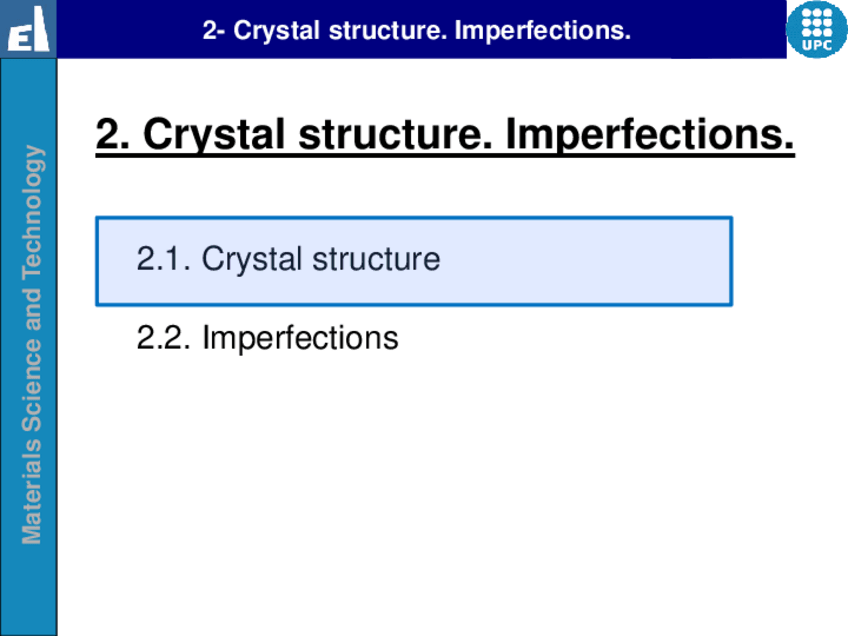Click the underlined main slide heading
The image size is (848, 636).
coord(445,136)
